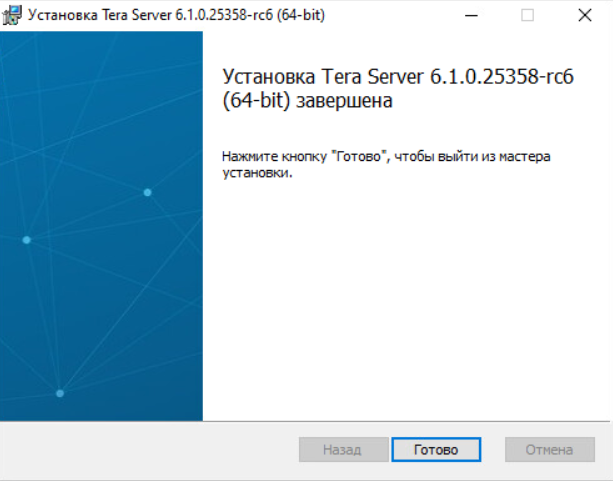Minimize the installer window
Viewport: 613px width, 481px height.
click(471, 15)
